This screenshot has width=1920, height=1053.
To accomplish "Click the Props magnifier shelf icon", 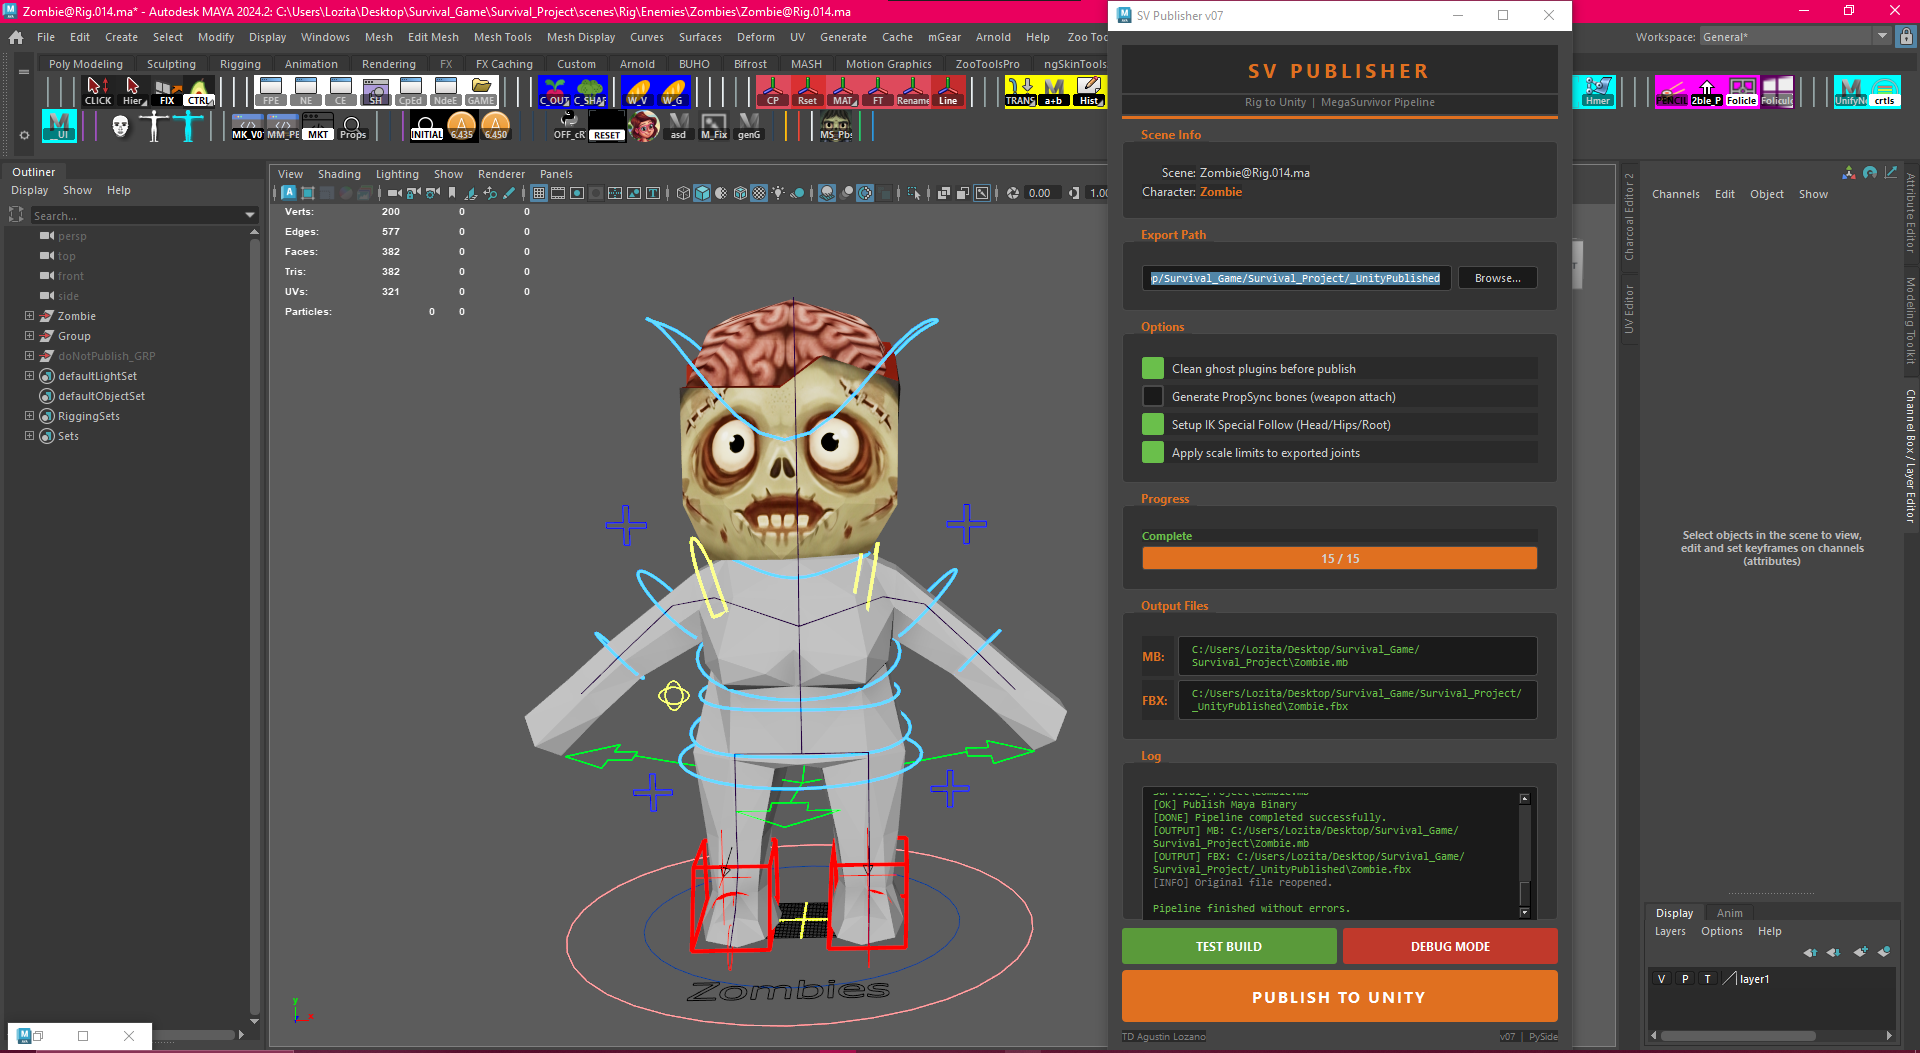I will pos(352,127).
